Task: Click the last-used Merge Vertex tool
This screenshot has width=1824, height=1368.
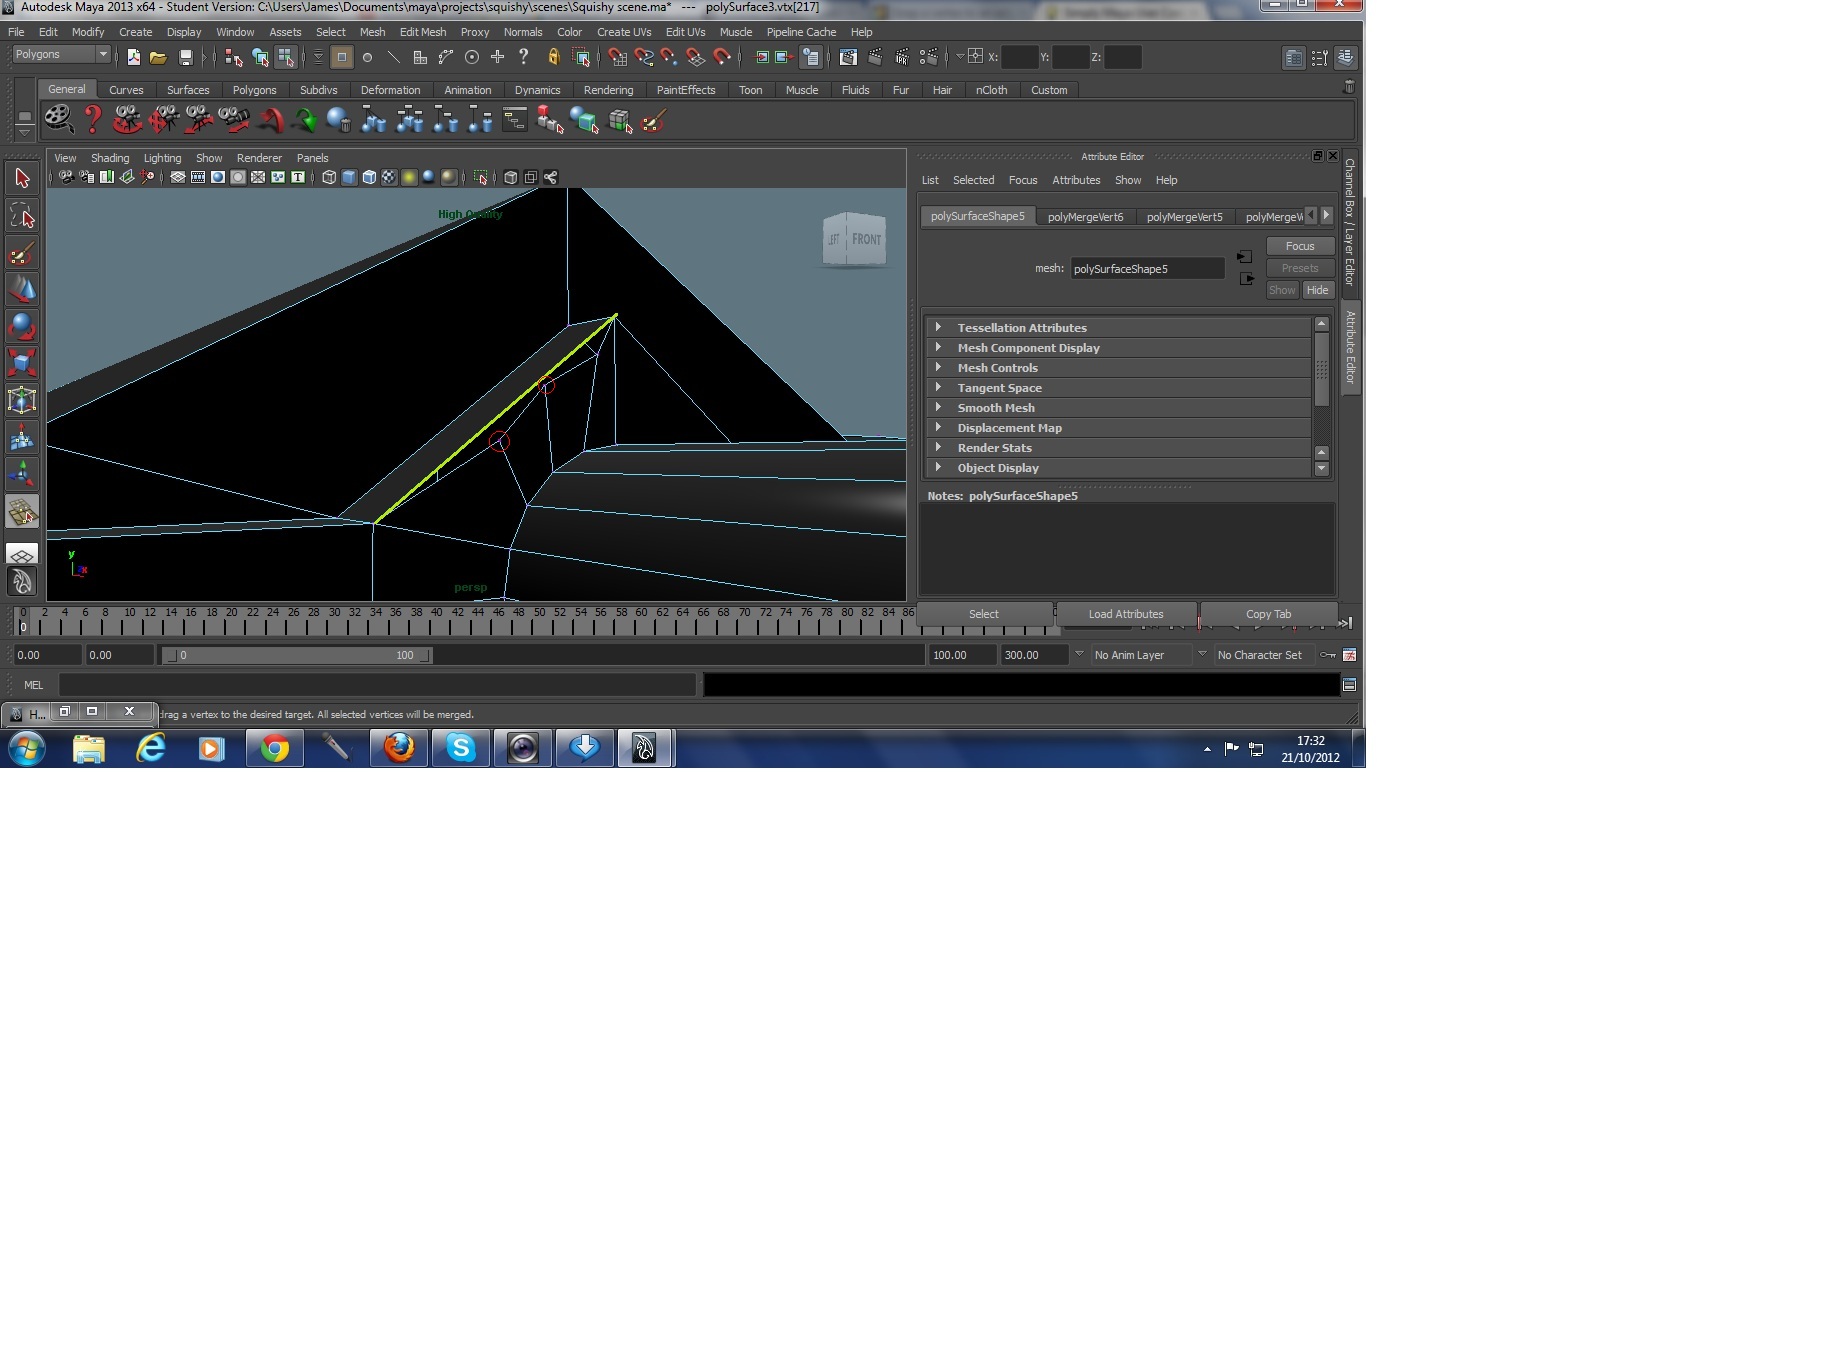Action: (x=22, y=512)
